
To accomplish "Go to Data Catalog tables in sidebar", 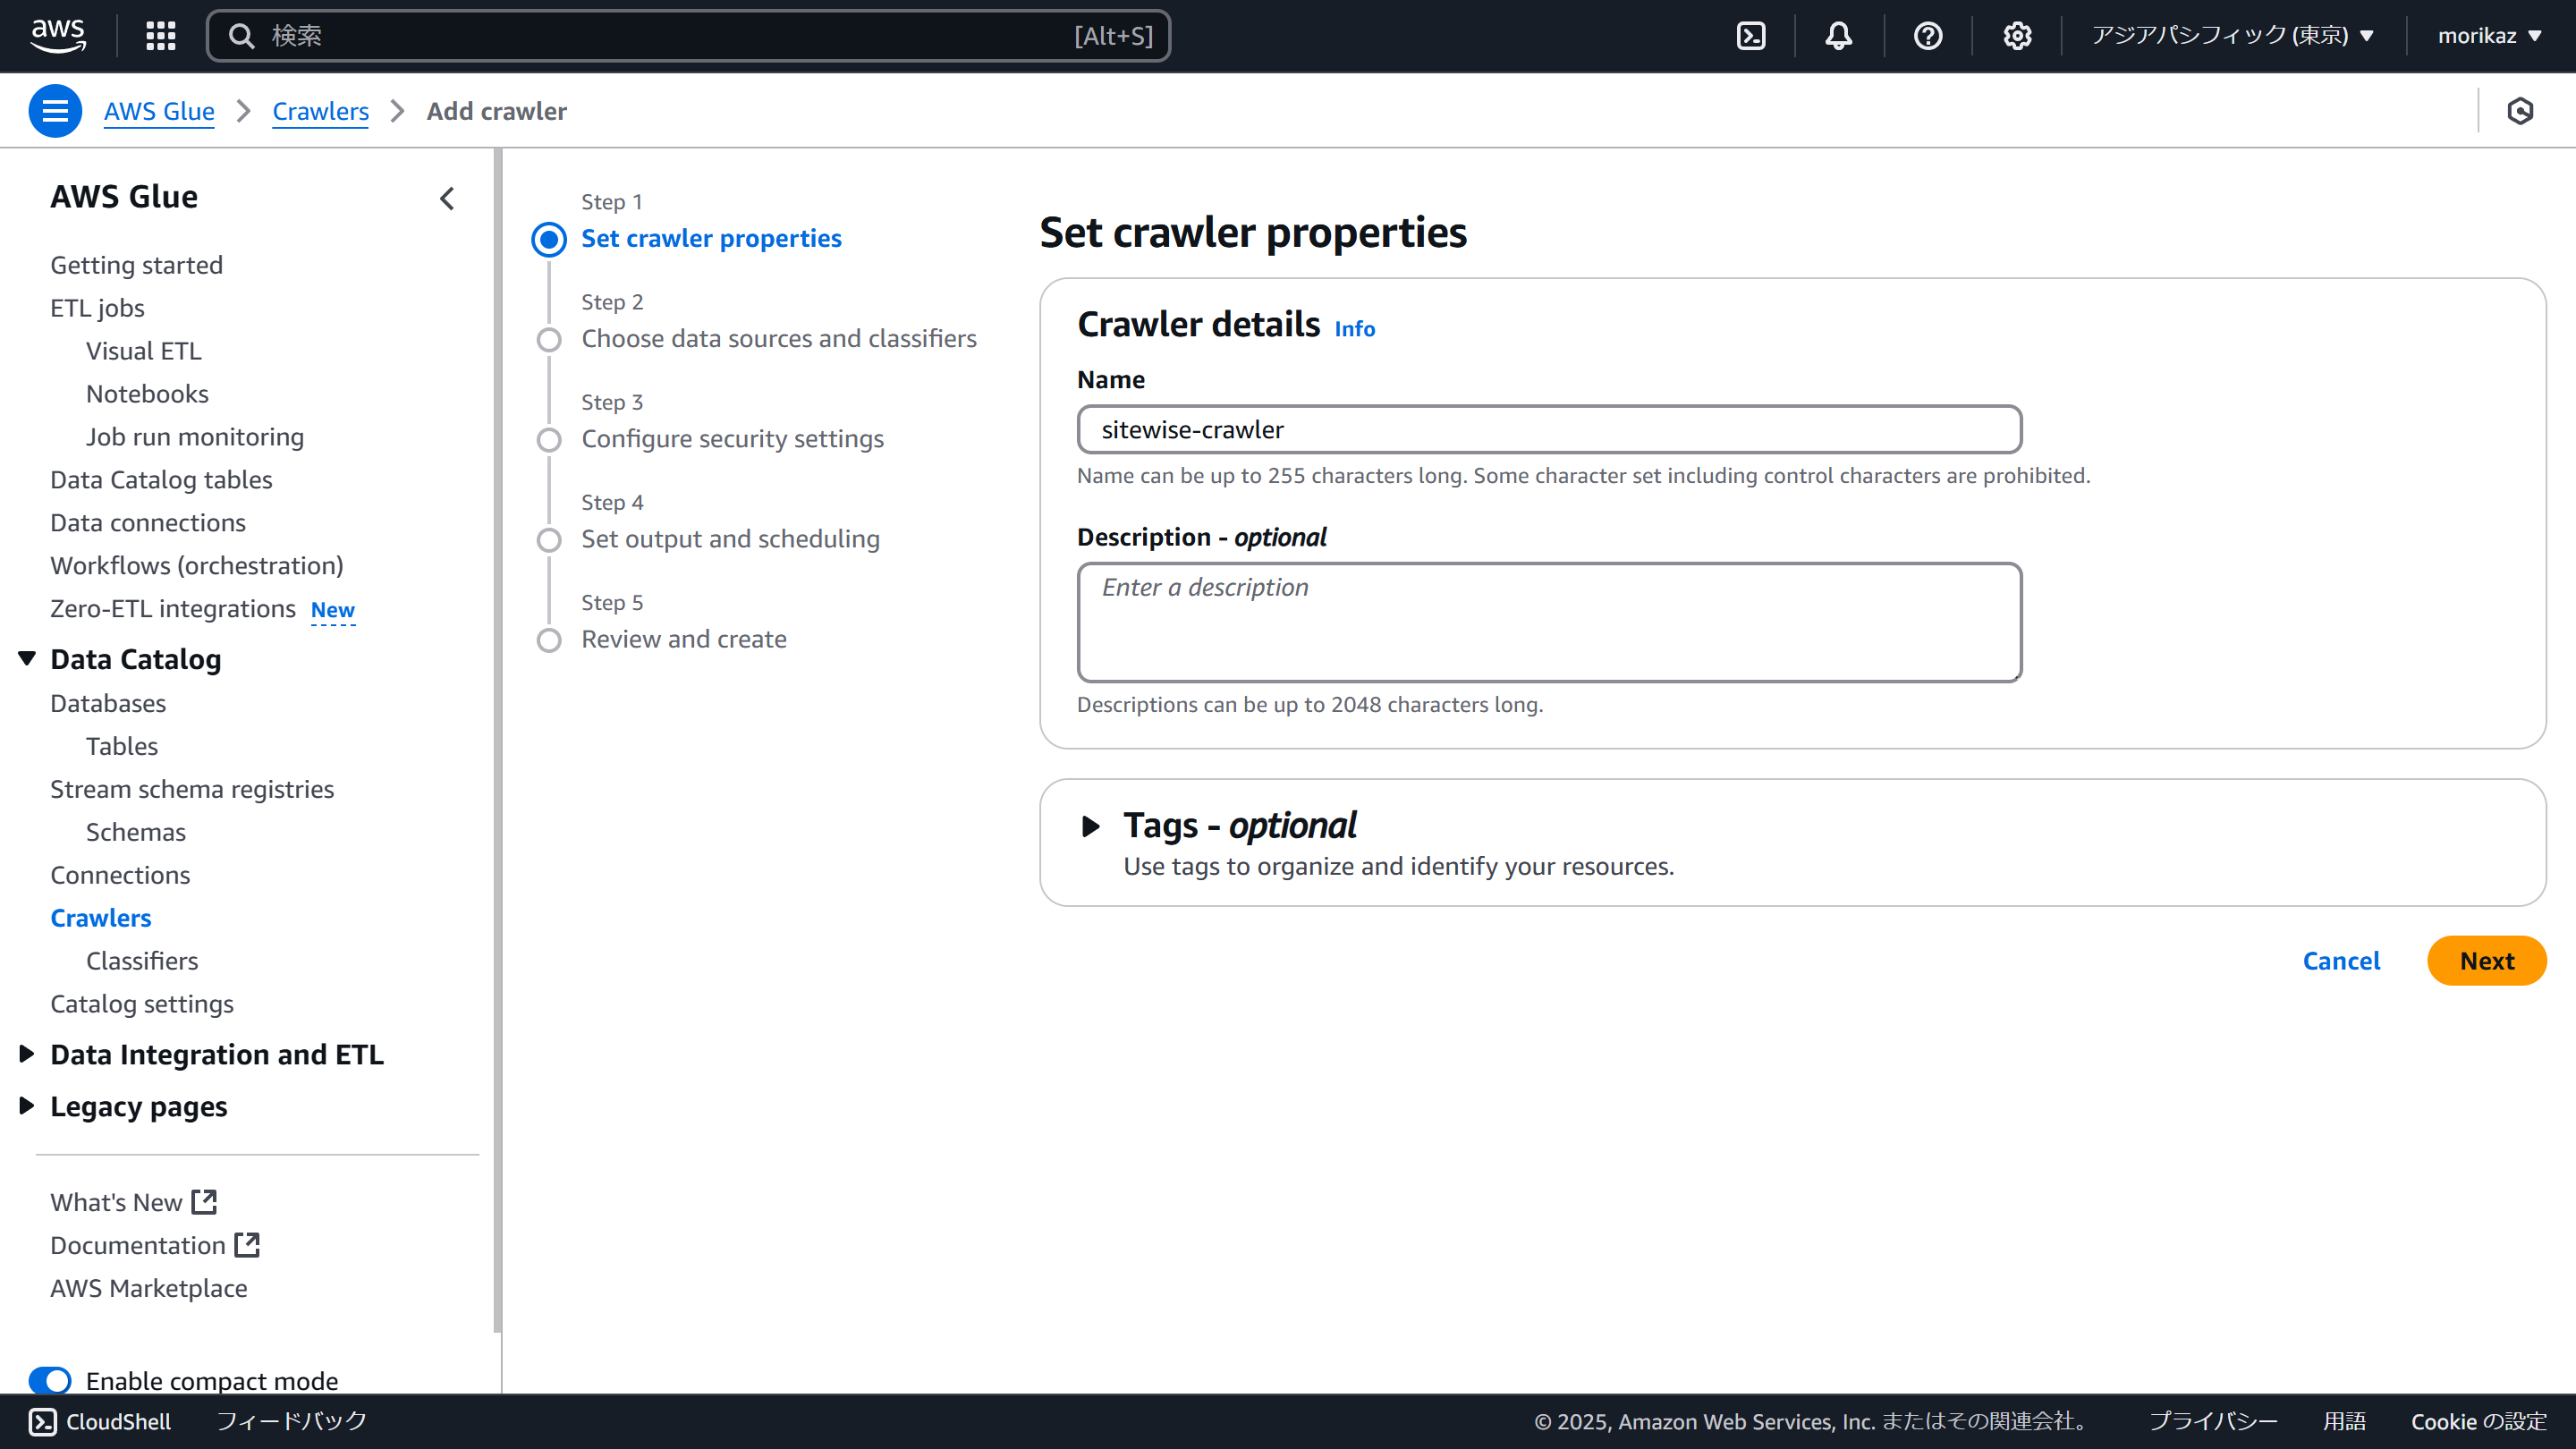I will click(161, 479).
